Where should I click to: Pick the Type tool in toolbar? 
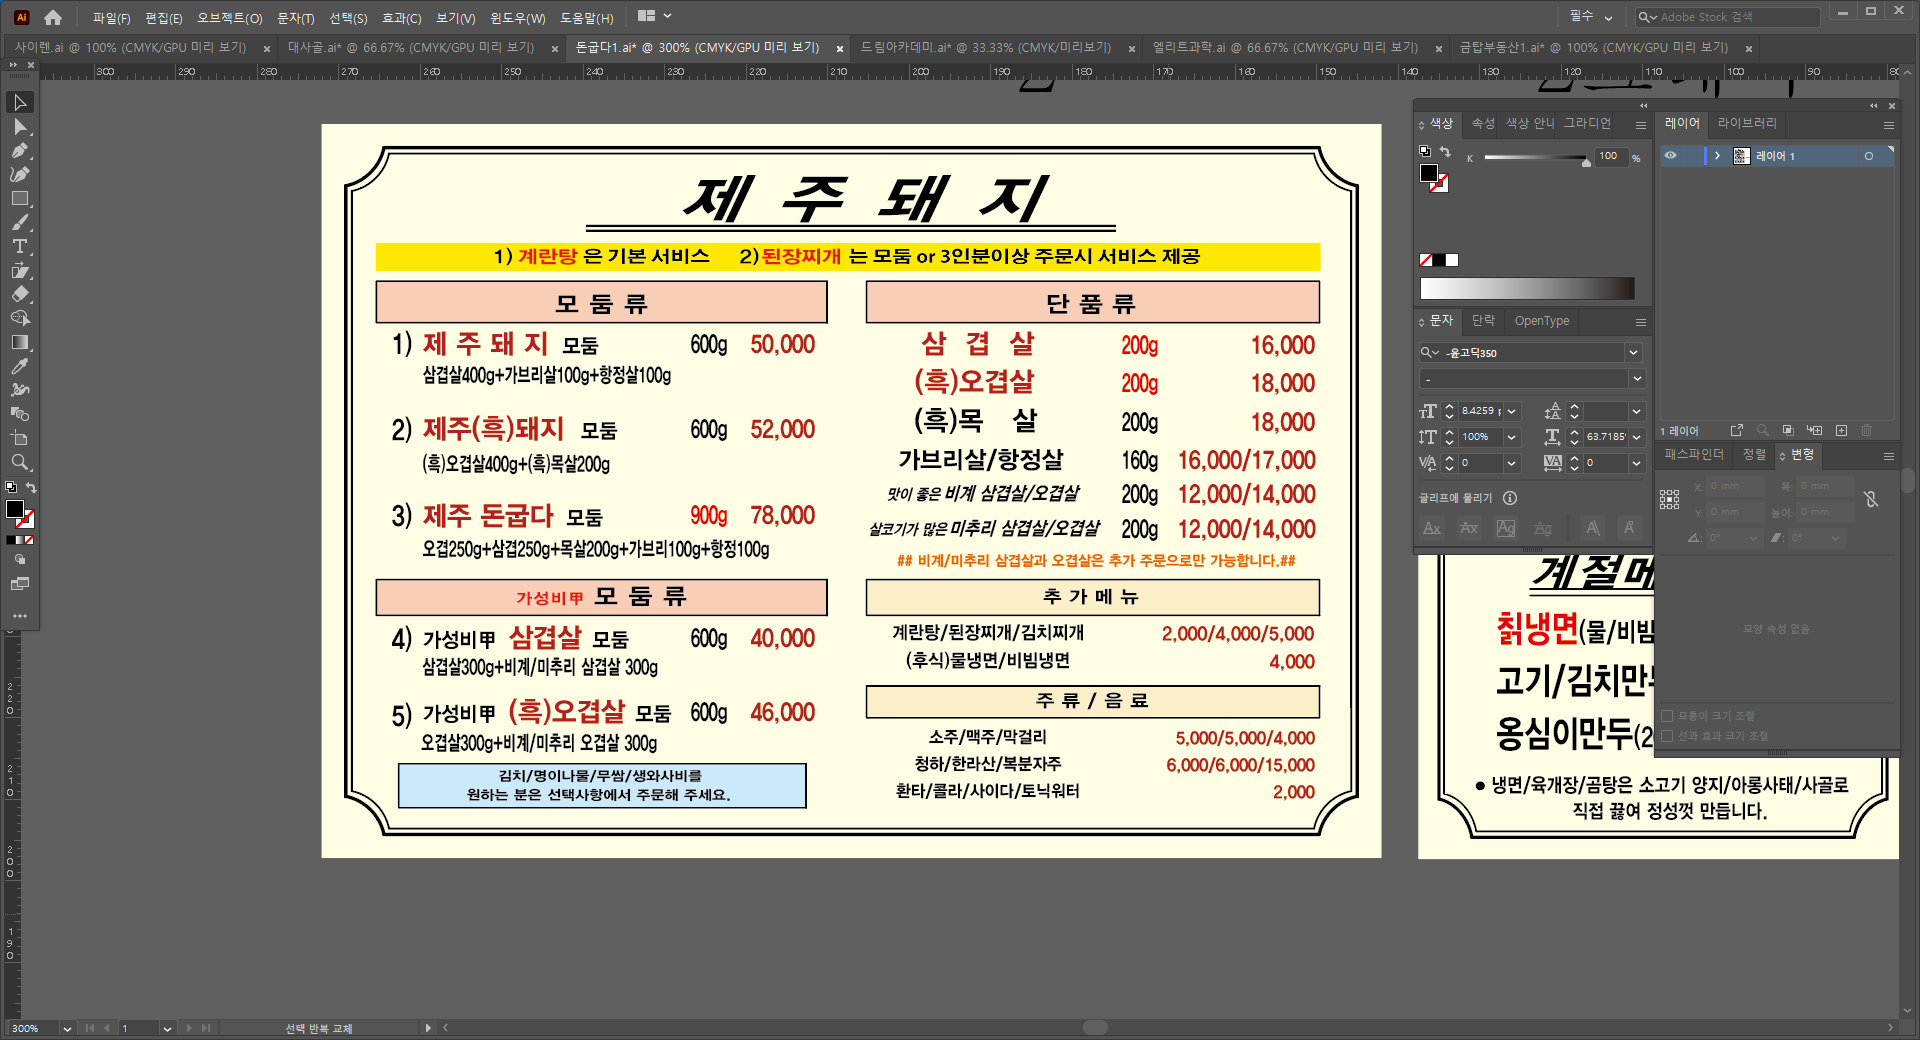[19, 246]
